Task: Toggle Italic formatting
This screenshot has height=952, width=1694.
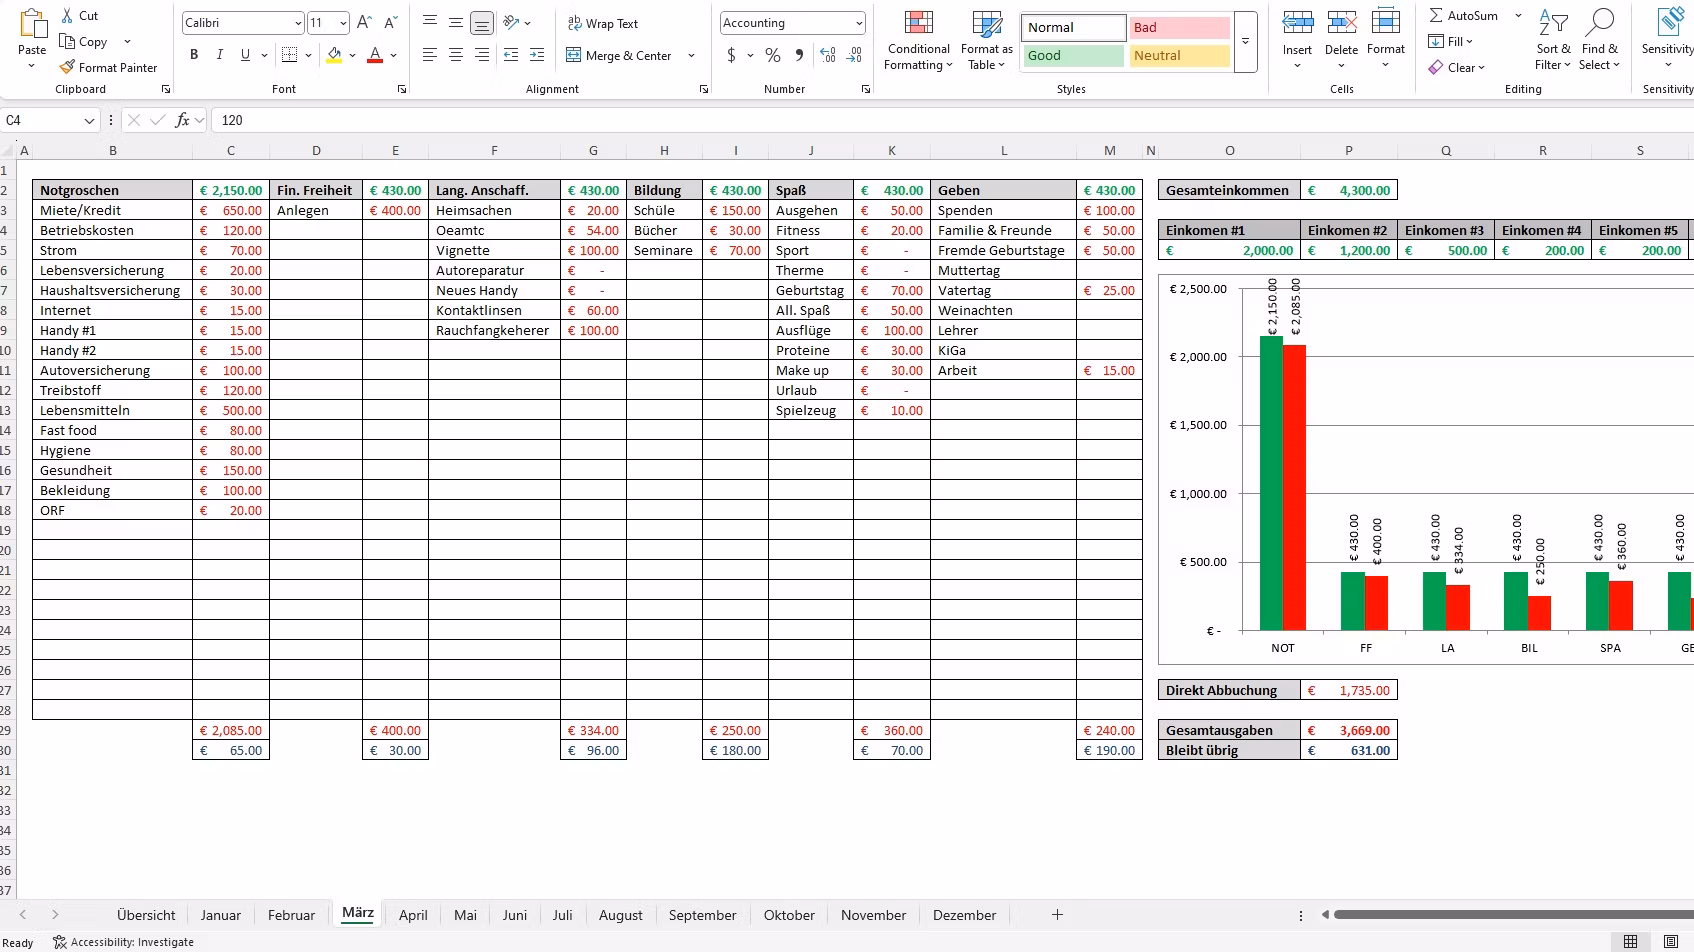Action: [x=220, y=56]
